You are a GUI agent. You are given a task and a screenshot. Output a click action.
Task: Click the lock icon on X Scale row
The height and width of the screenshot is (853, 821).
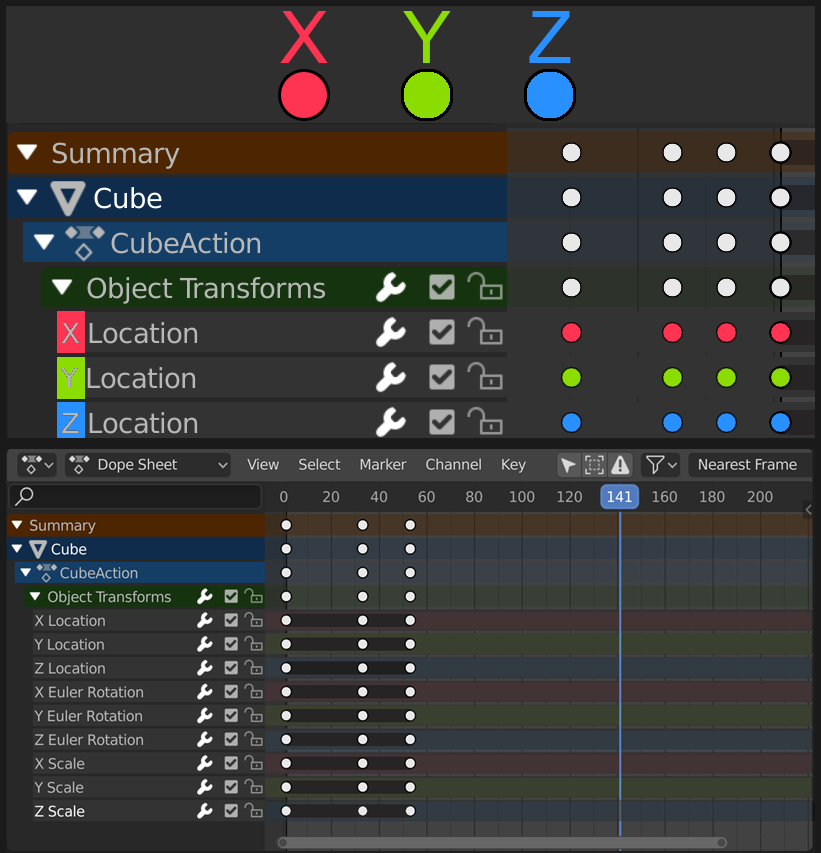click(254, 763)
